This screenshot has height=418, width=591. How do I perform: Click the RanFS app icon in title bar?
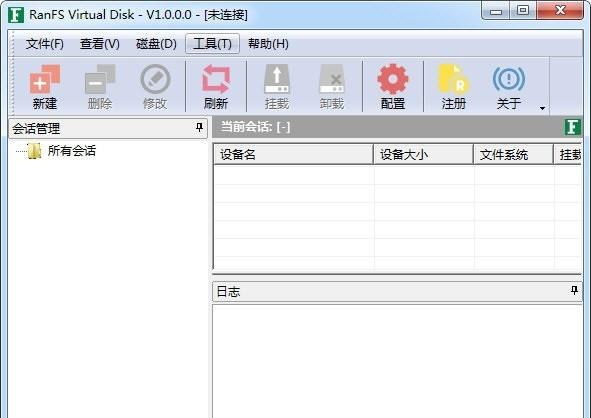tap(16, 15)
